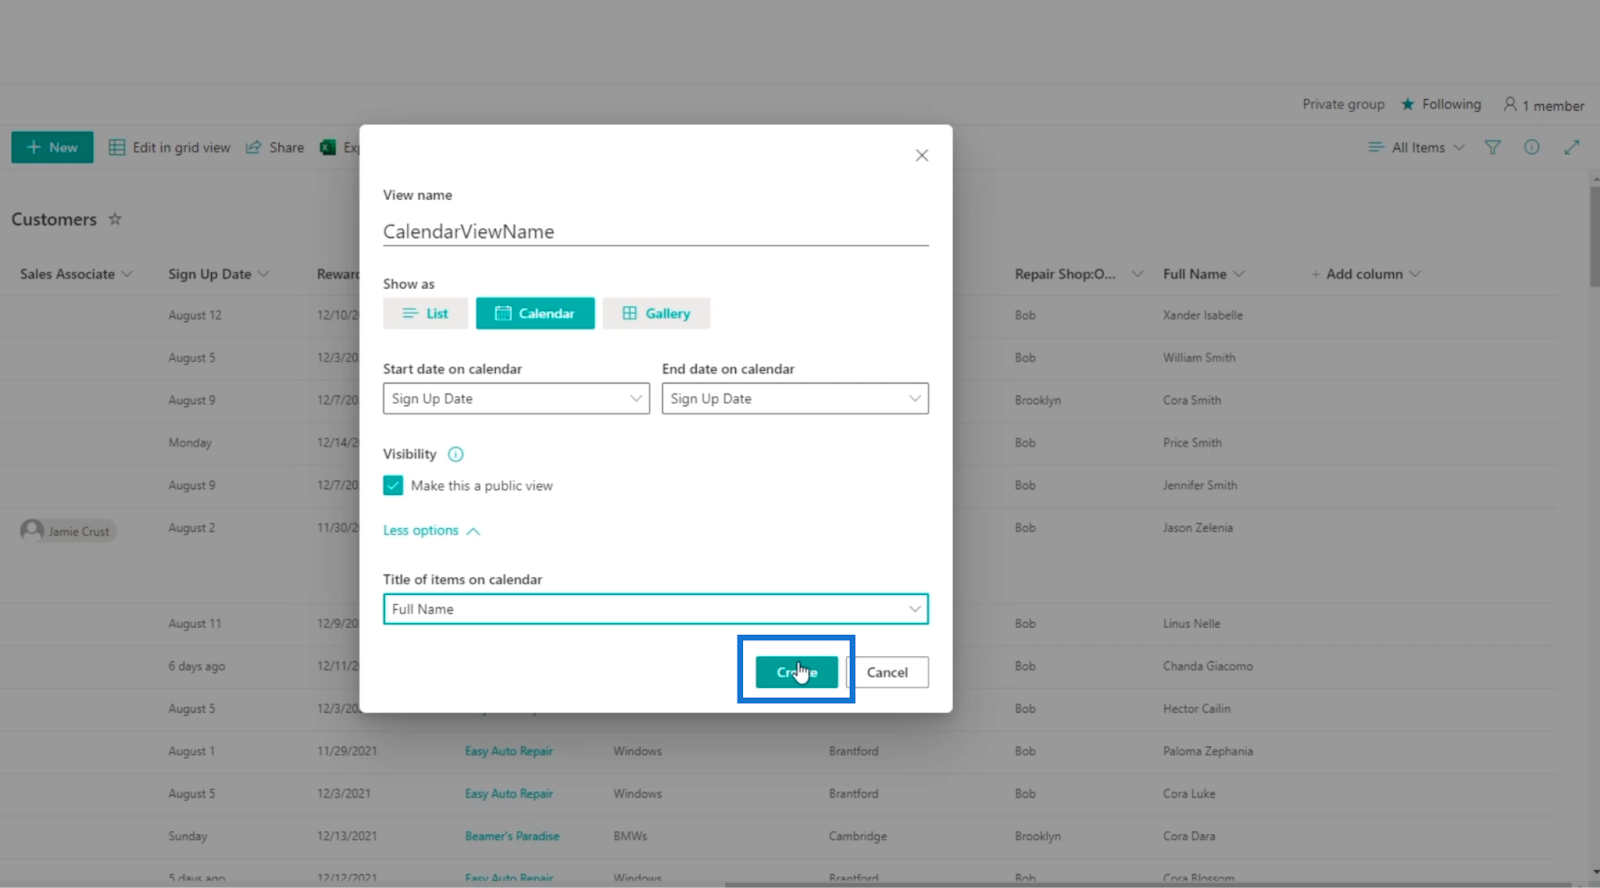Click Edit in grid view
This screenshot has width=1600, height=888.
[x=170, y=147]
